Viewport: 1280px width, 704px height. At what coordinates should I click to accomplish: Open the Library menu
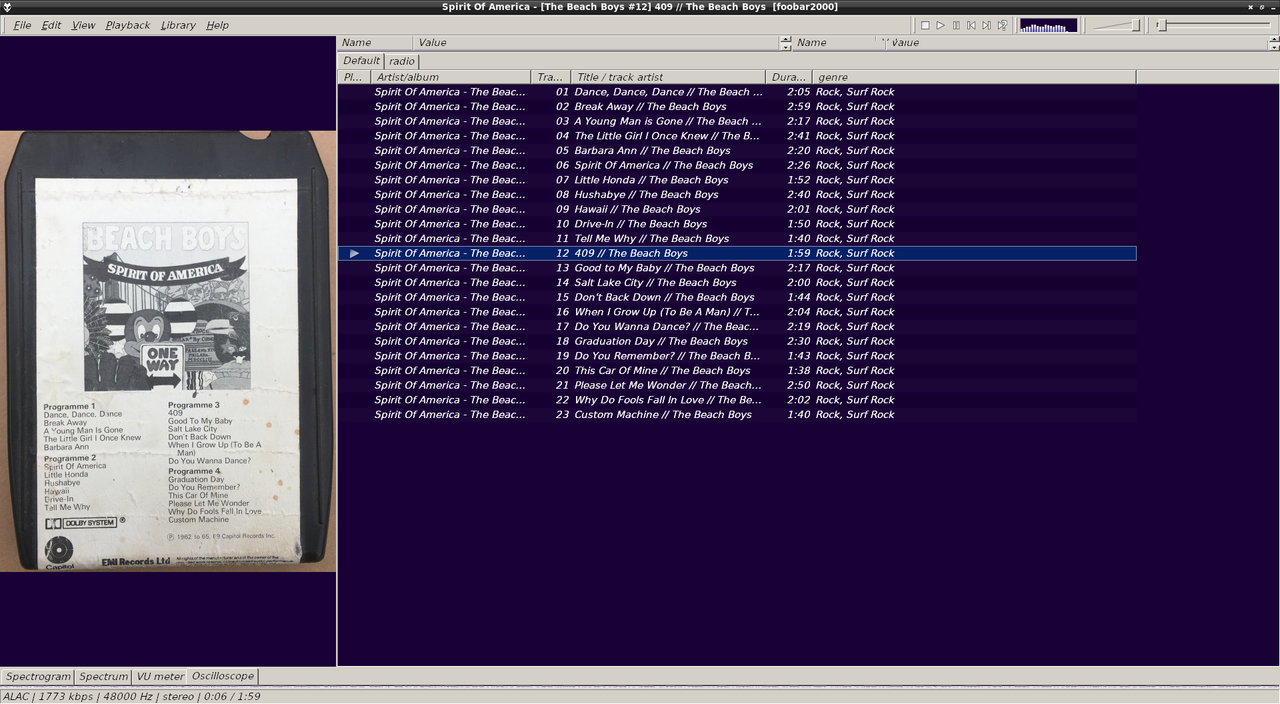point(178,25)
